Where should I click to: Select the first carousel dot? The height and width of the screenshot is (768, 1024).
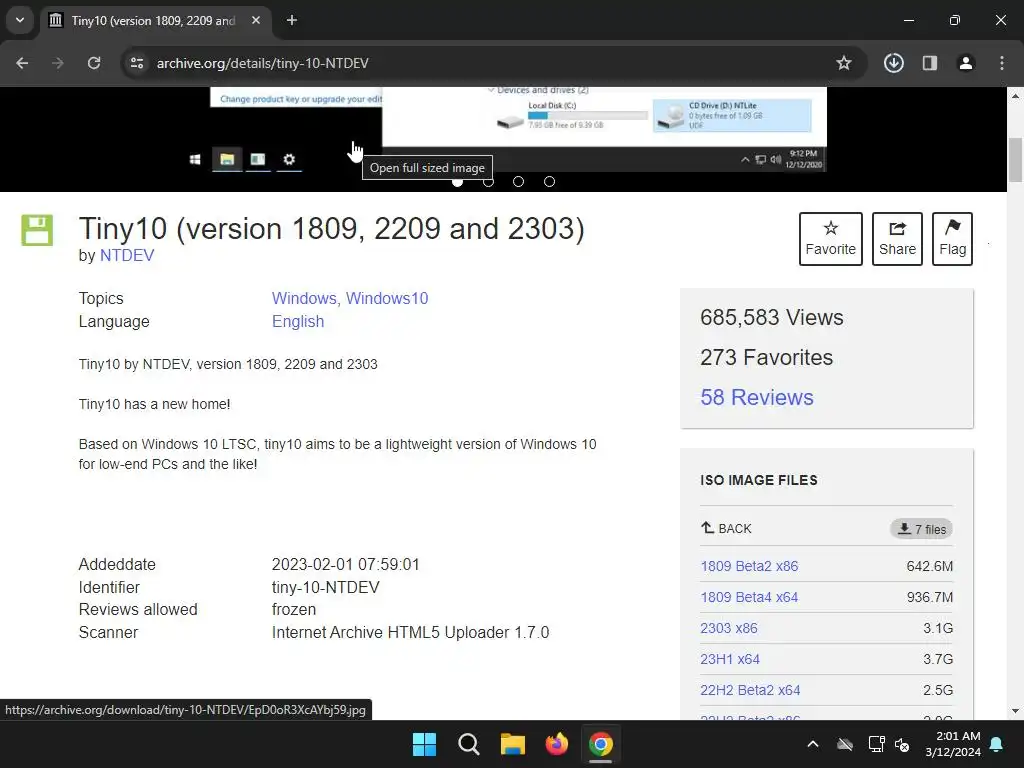458,182
